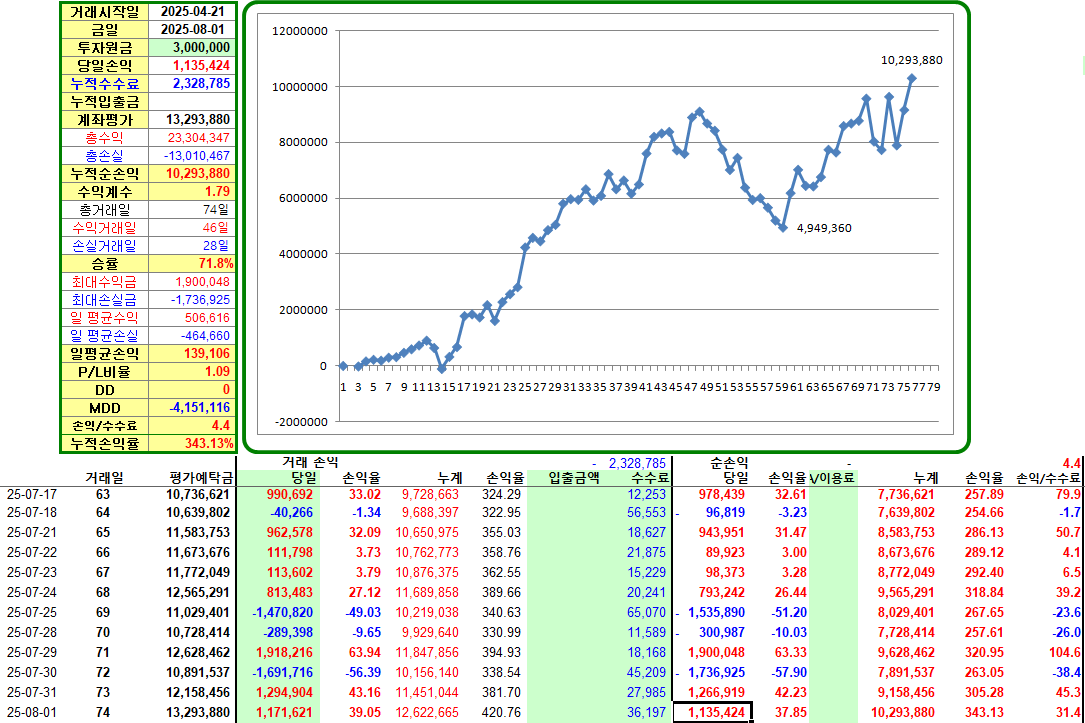Viewport: 1085px width, 723px height.
Task: Click the 당일 손익 cell 1,918,216
Action: (284, 653)
